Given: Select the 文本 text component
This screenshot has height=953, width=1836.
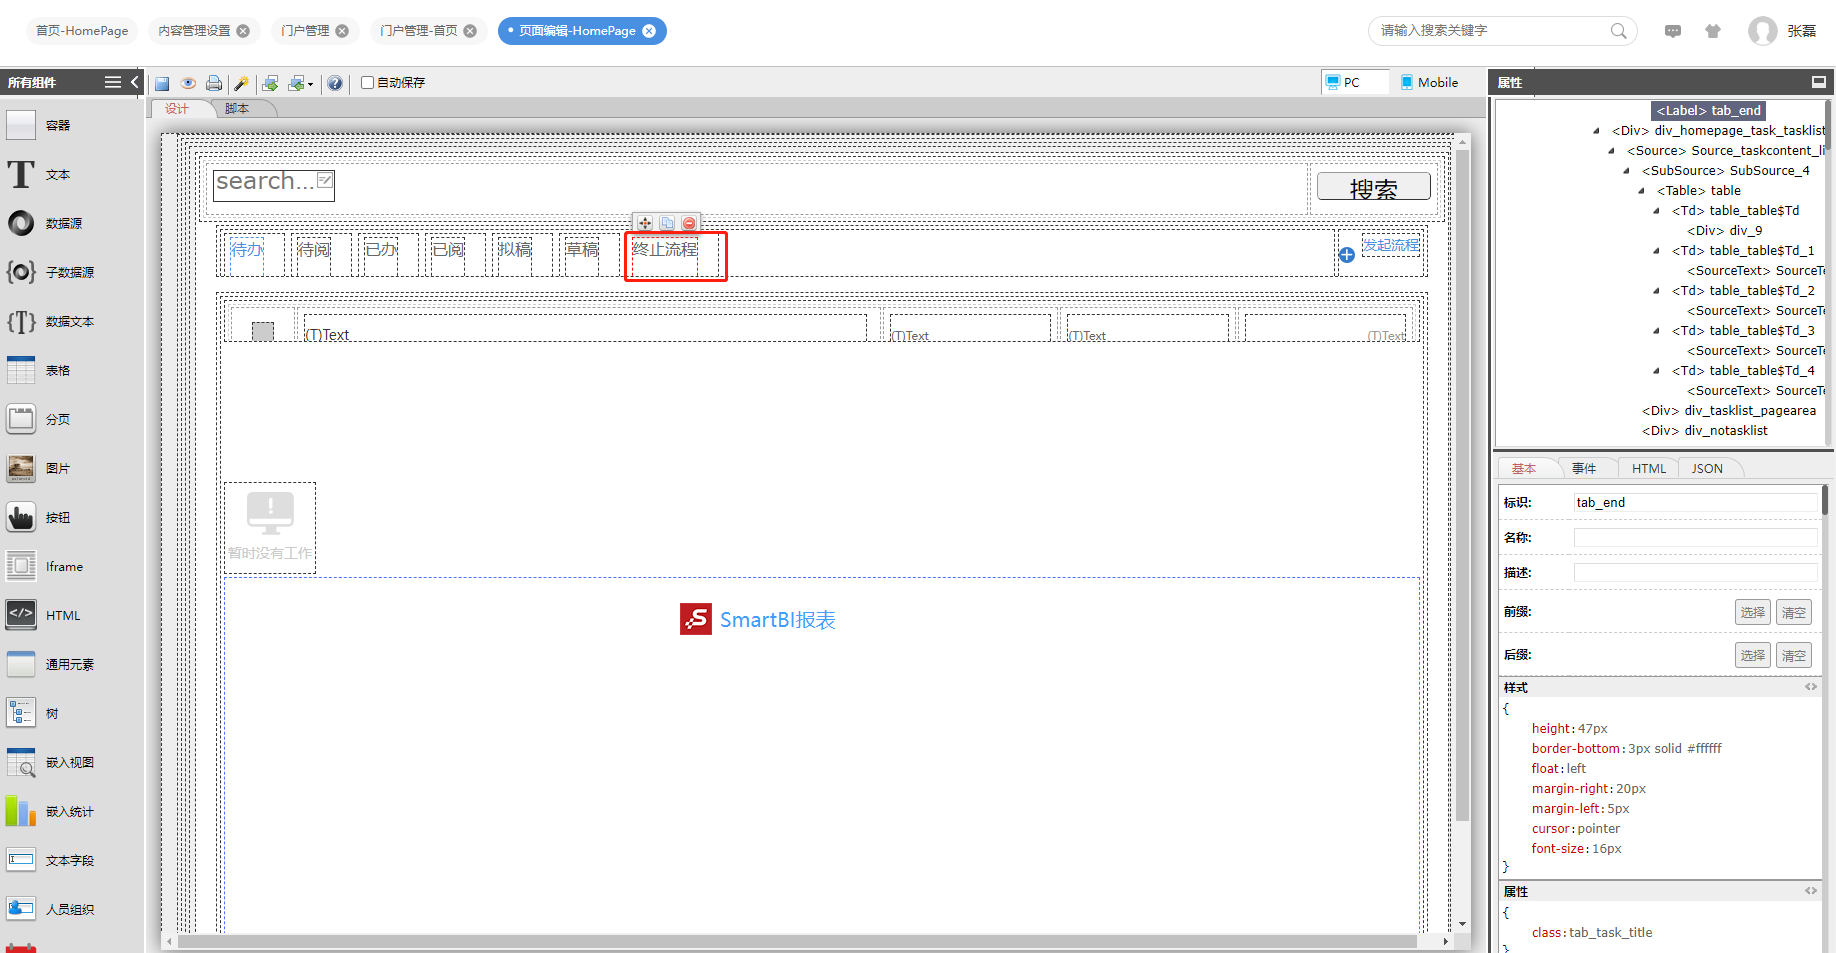Looking at the screenshot, I should click(x=39, y=174).
